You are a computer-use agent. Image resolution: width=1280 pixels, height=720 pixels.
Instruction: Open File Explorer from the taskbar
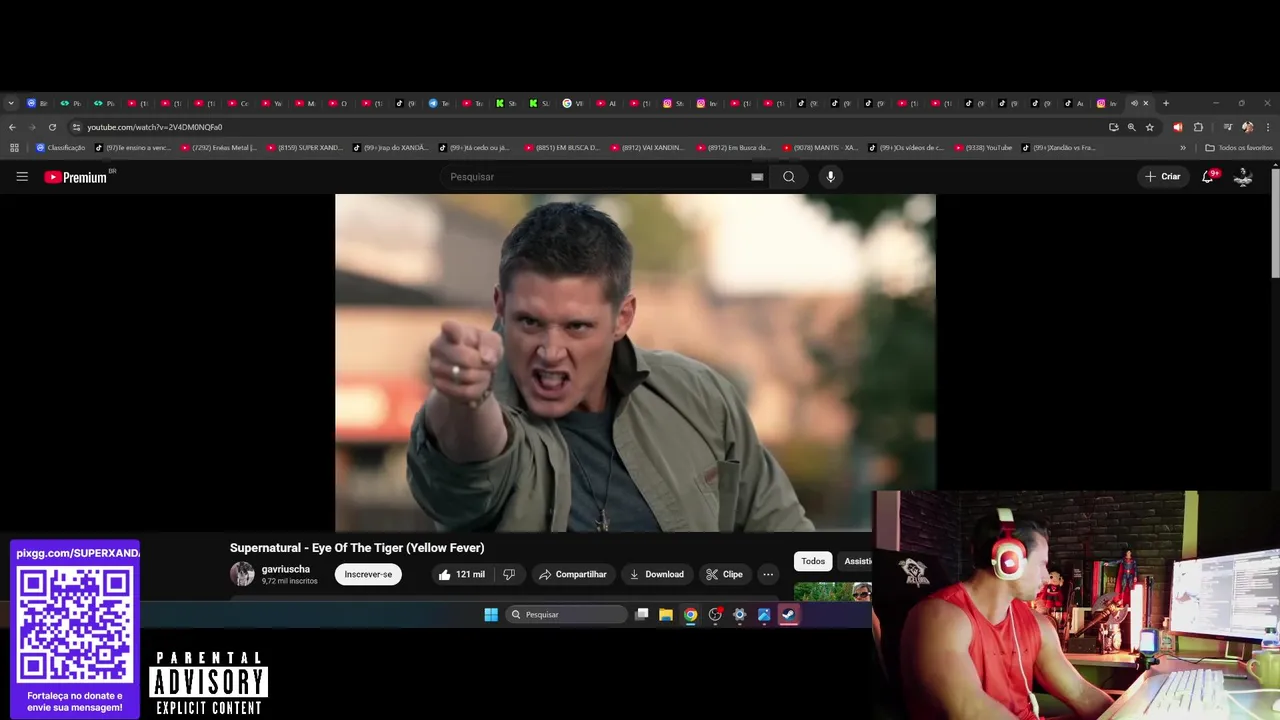pos(666,615)
